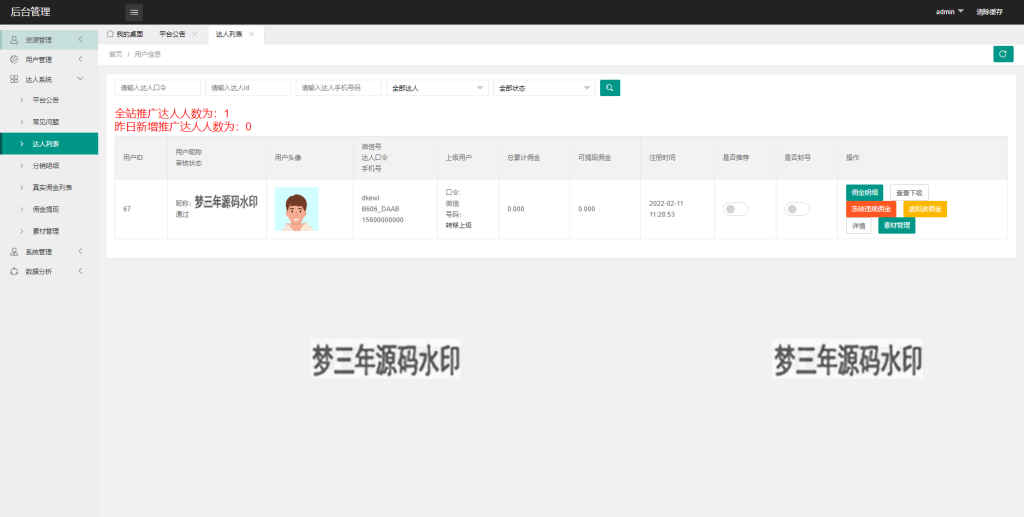Image resolution: width=1024 pixels, height=517 pixels.
Task: Click the user icon beside 系统管理
Action: coord(14,251)
